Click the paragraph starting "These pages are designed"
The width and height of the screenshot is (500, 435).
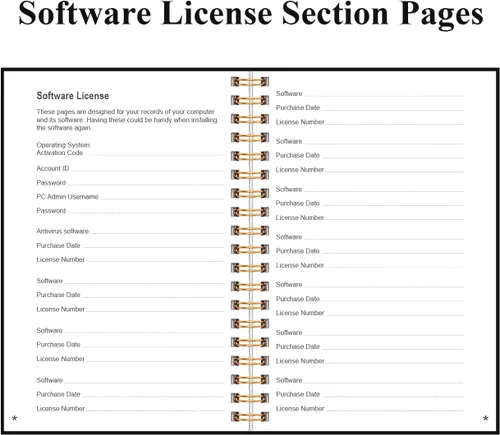[x=127, y=120]
